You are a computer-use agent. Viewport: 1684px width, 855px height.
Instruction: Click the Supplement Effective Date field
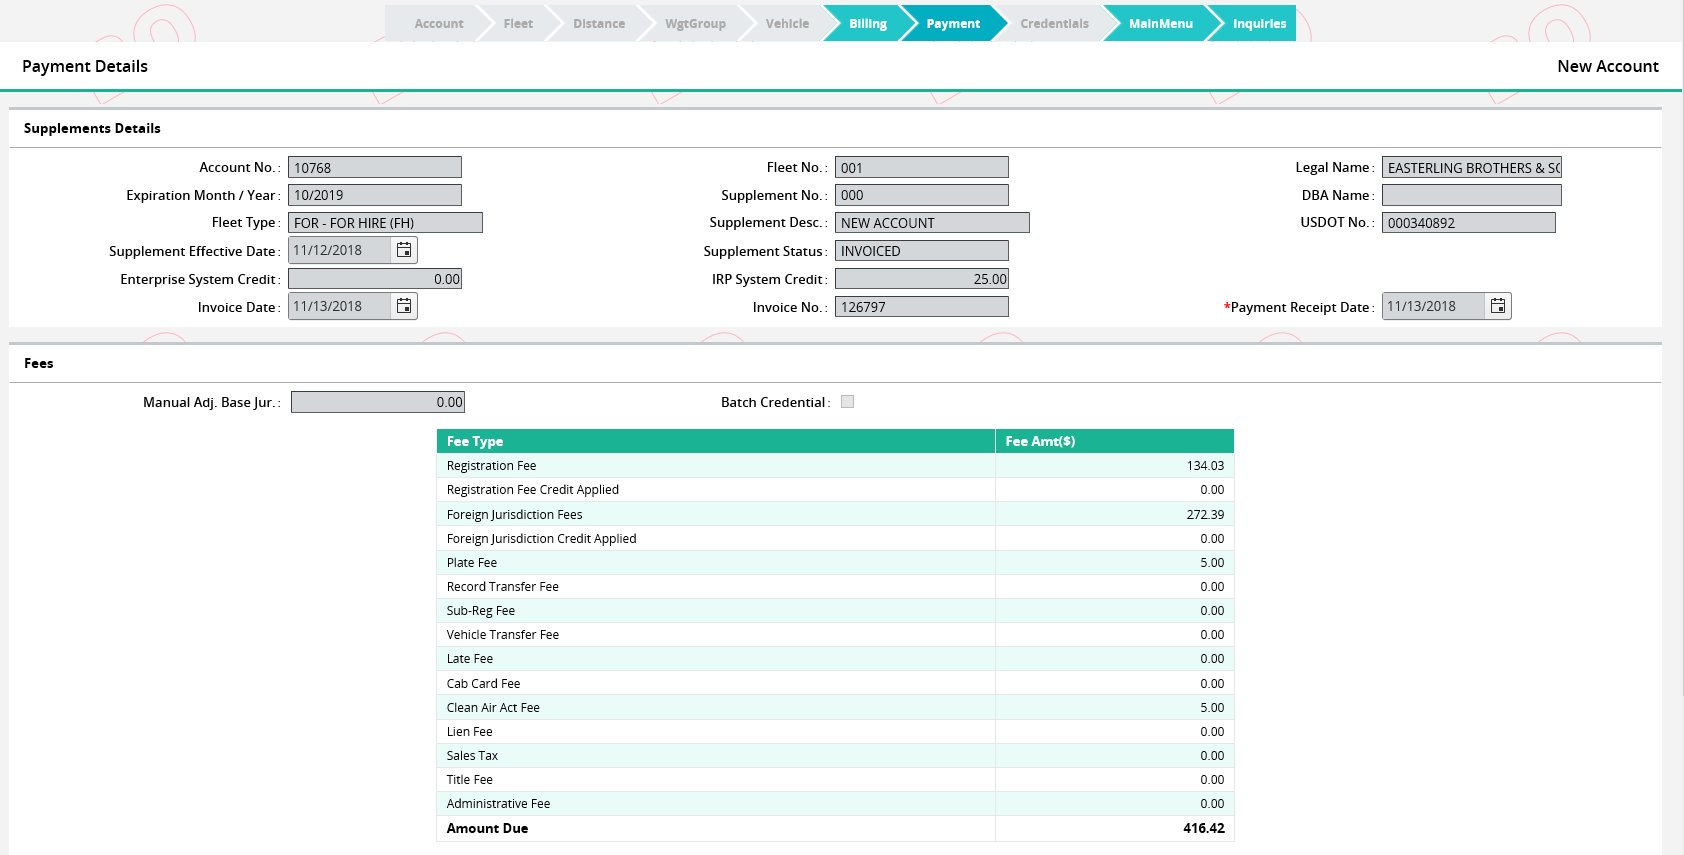pyautogui.click(x=340, y=250)
